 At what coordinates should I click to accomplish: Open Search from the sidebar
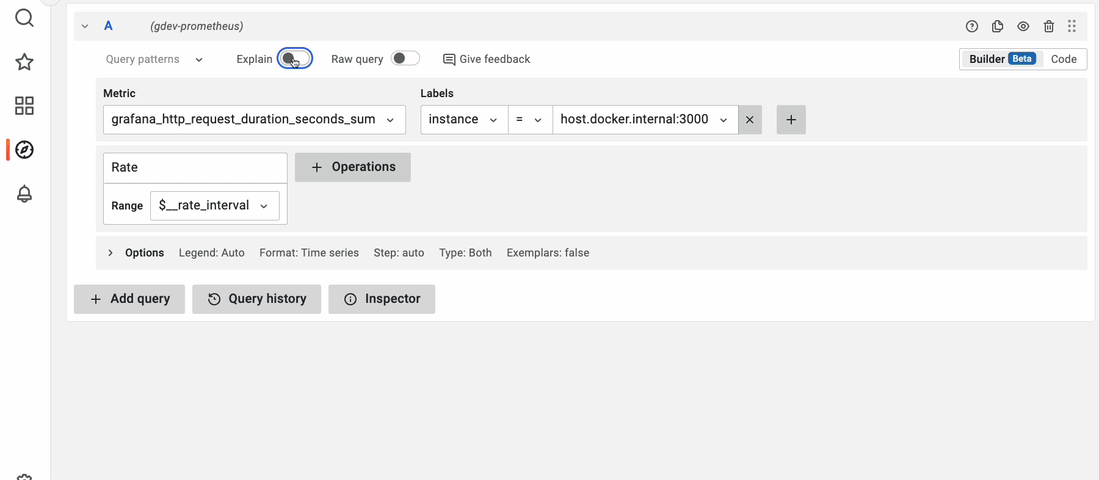tap(25, 18)
